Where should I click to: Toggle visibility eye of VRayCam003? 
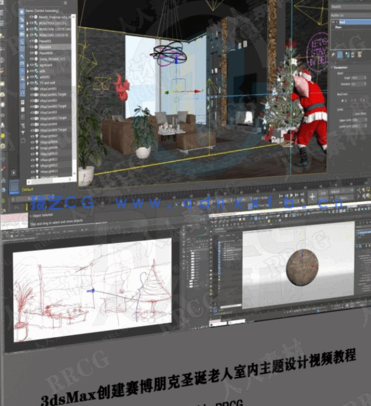[32, 112]
